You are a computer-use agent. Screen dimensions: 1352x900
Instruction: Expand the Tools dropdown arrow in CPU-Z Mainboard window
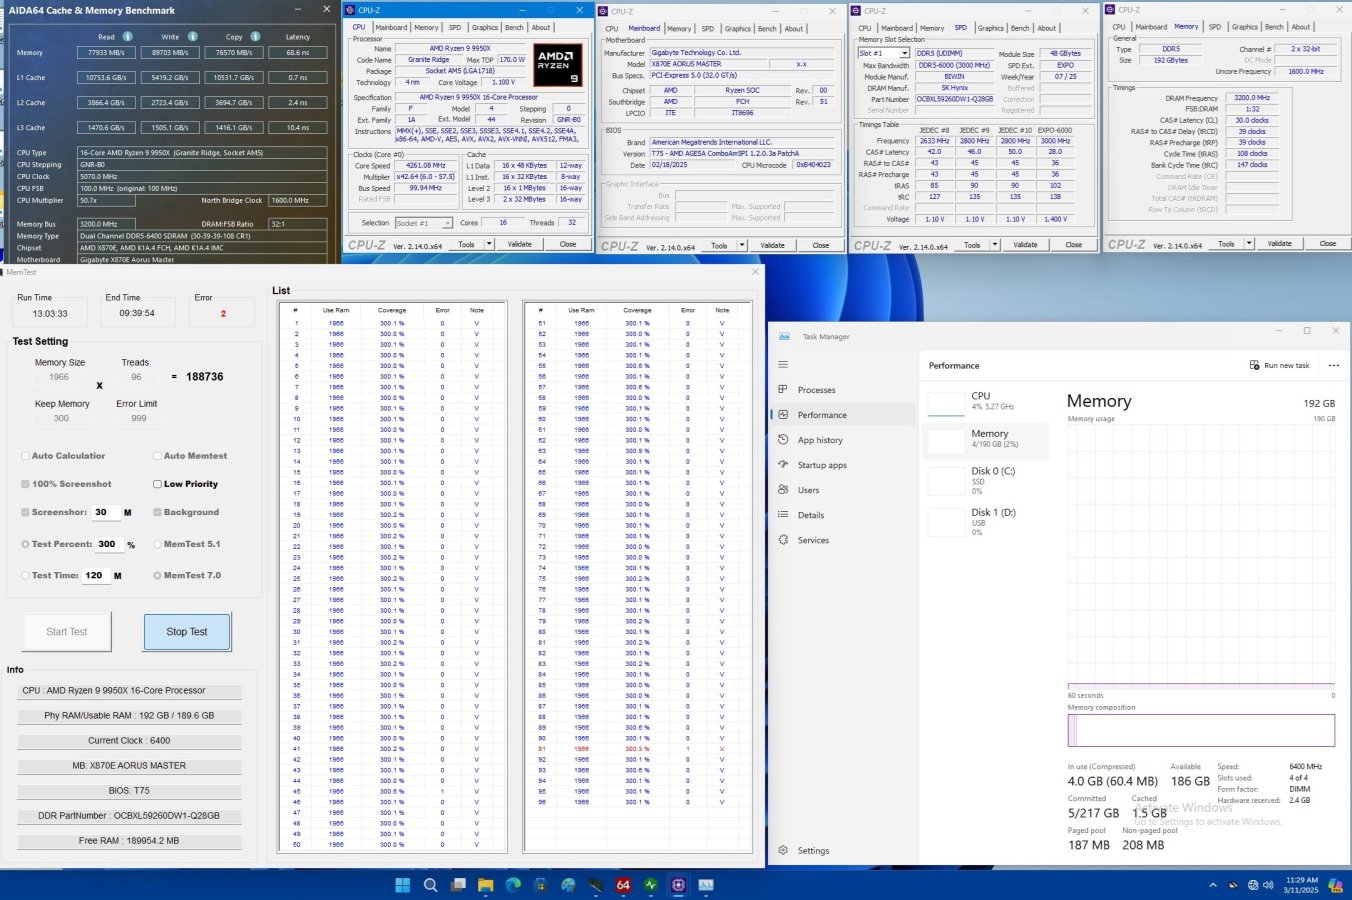pyautogui.click(x=742, y=245)
